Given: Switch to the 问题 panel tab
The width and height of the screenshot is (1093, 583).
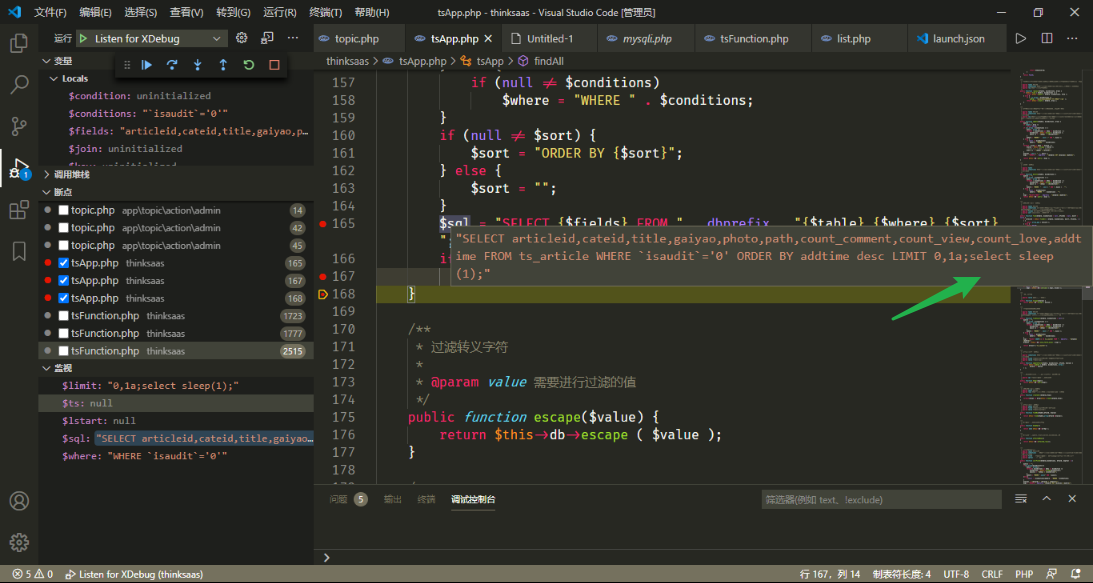Looking at the screenshot, I should tap(339, 499).
